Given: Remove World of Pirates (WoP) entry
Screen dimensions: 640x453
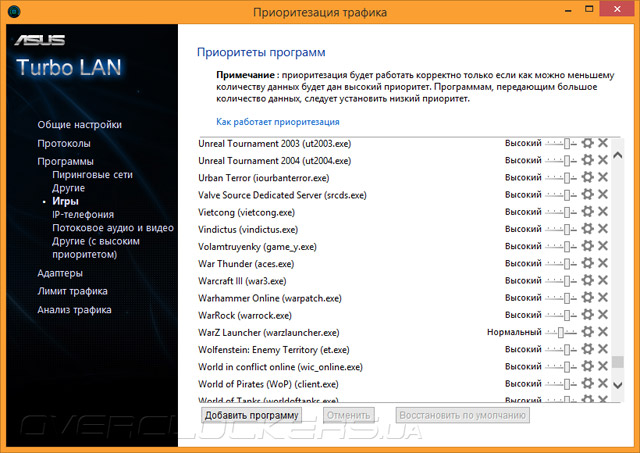Looking at the screenshot, I should point(603,383).
